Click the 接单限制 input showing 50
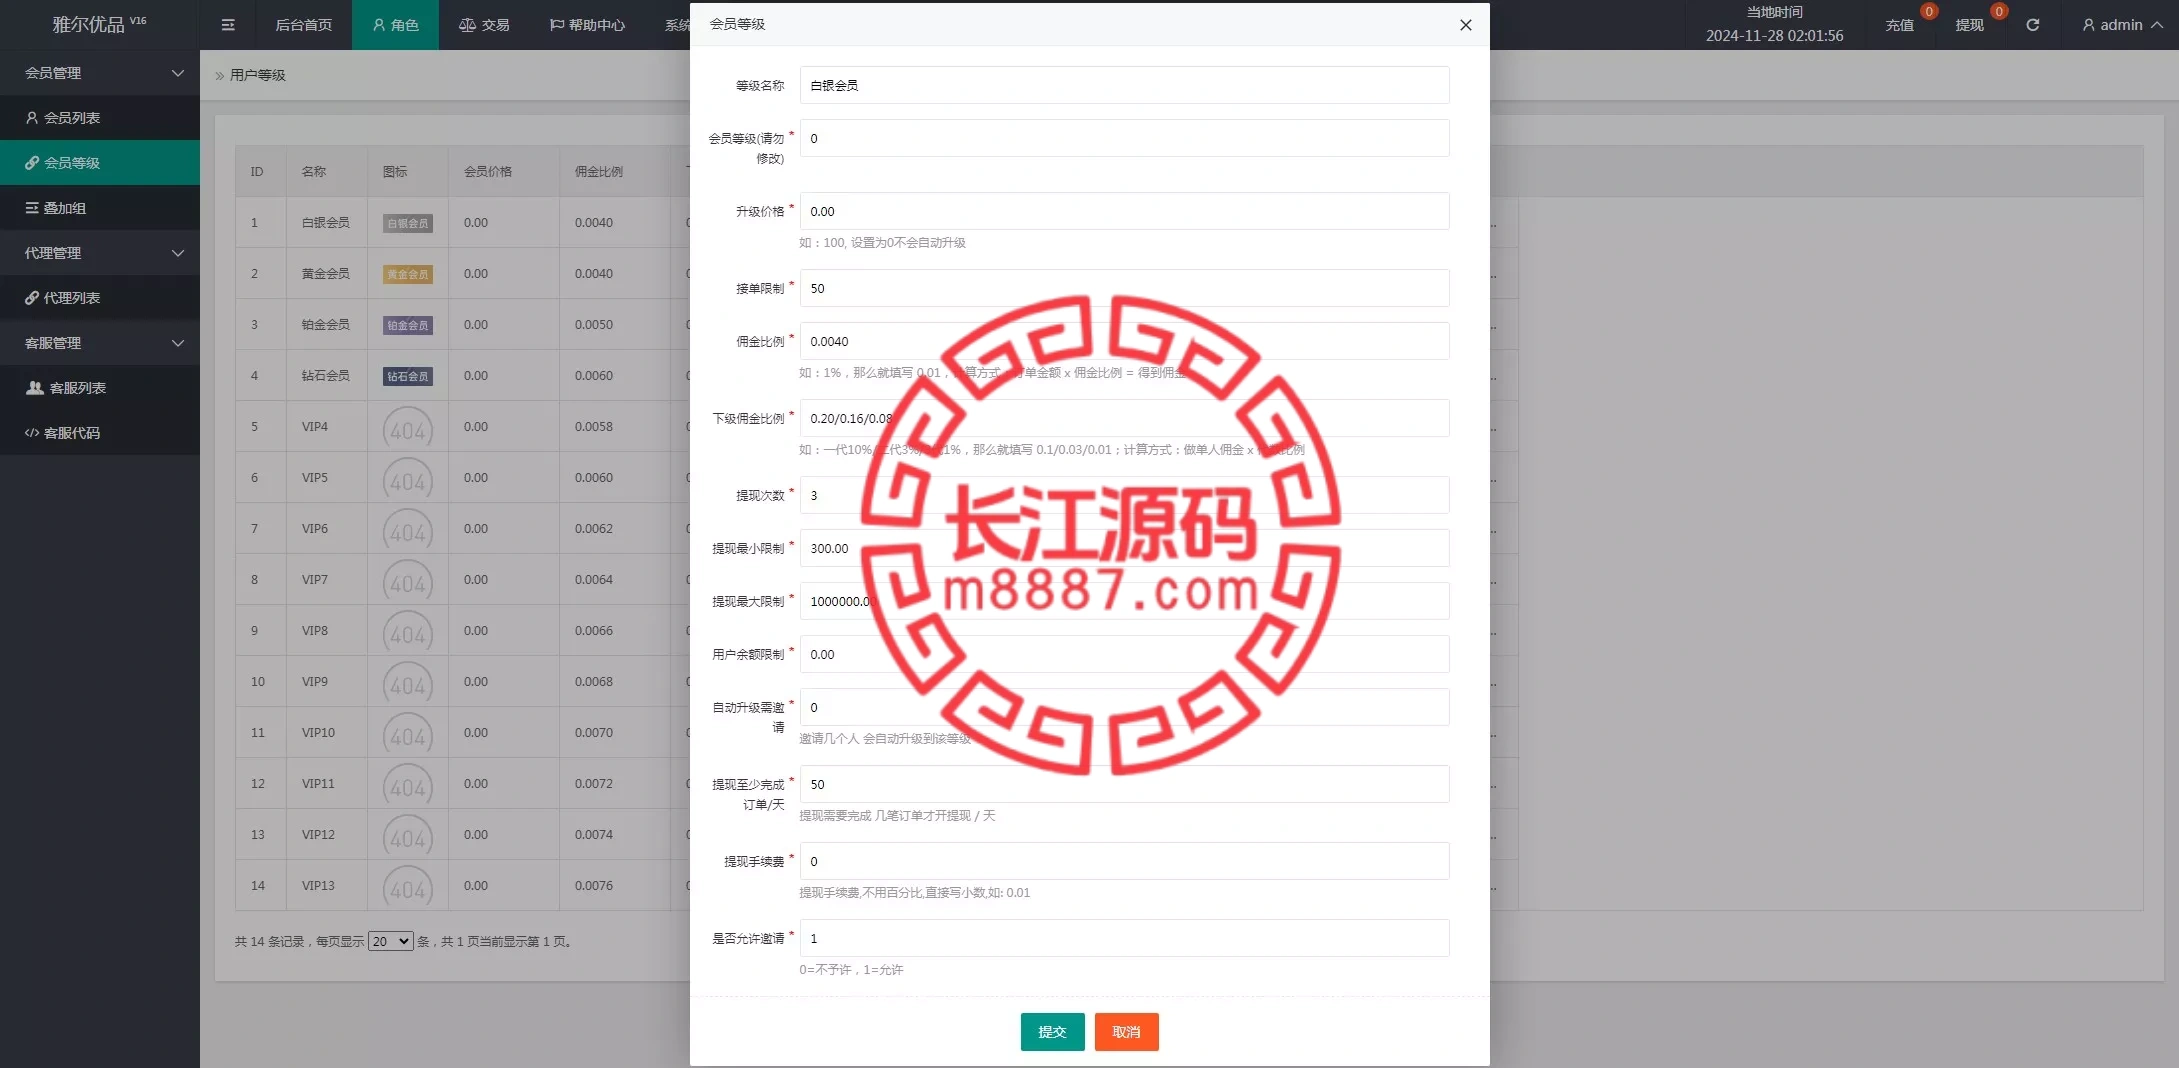The height and width of the screenshot is (1068, 2179). click(x=1124, y=288)
